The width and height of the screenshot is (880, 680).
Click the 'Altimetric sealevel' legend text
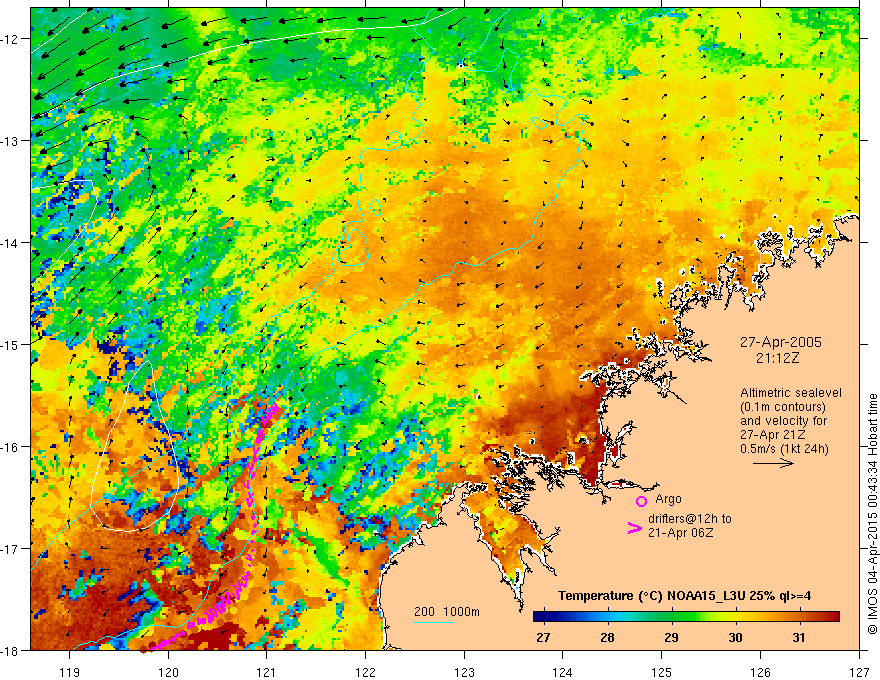[x=791, y=393]
